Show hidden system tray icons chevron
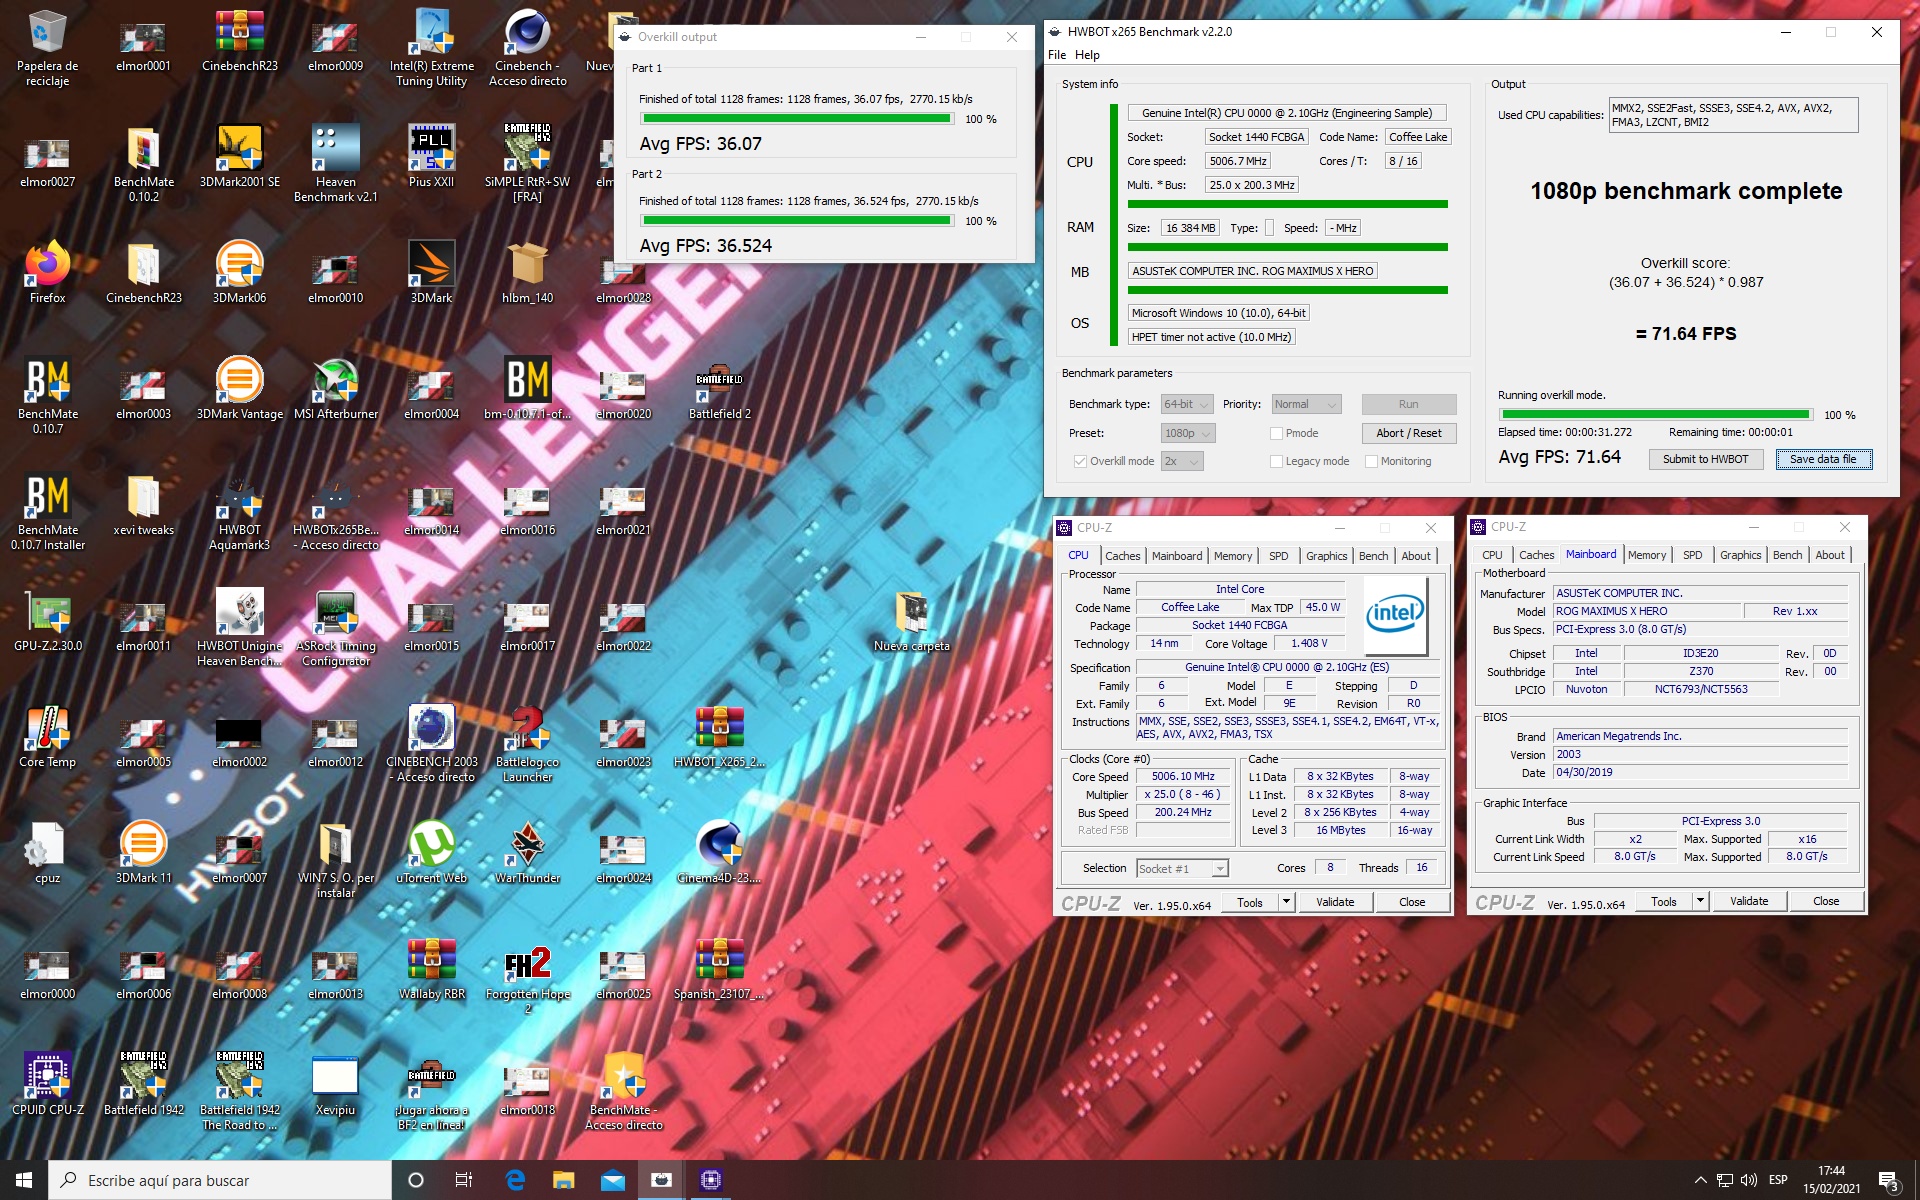The image size is (1920, 1200). (1700, 1180)
